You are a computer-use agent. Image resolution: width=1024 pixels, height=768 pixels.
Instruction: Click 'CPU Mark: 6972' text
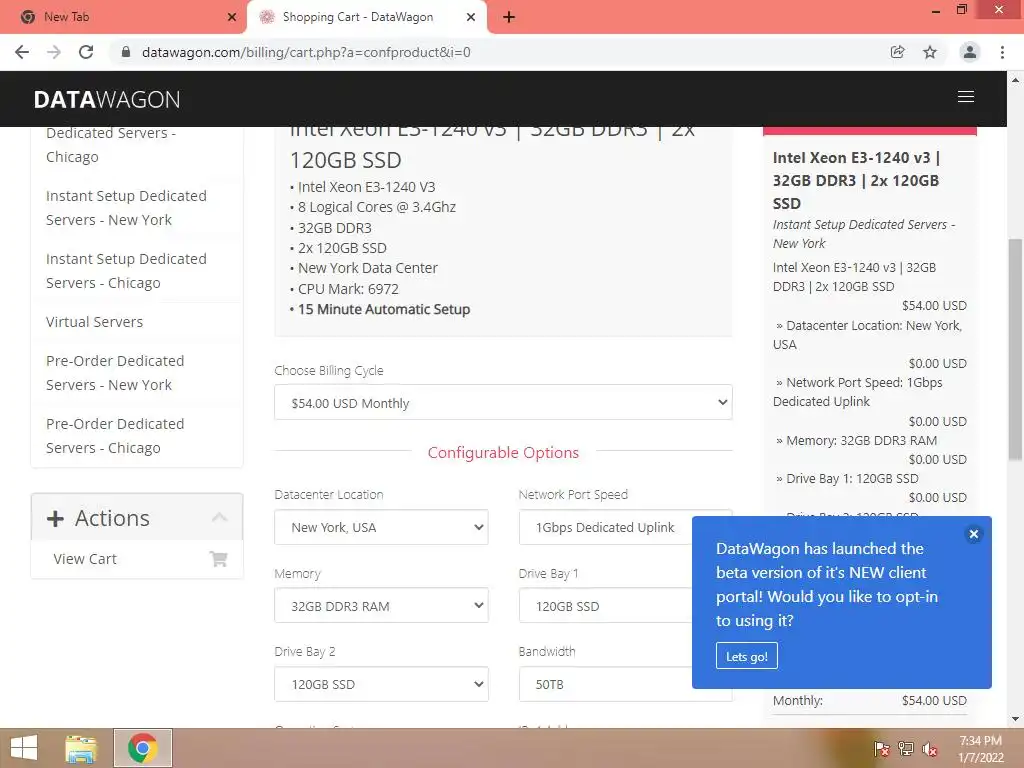pos(348,289)
